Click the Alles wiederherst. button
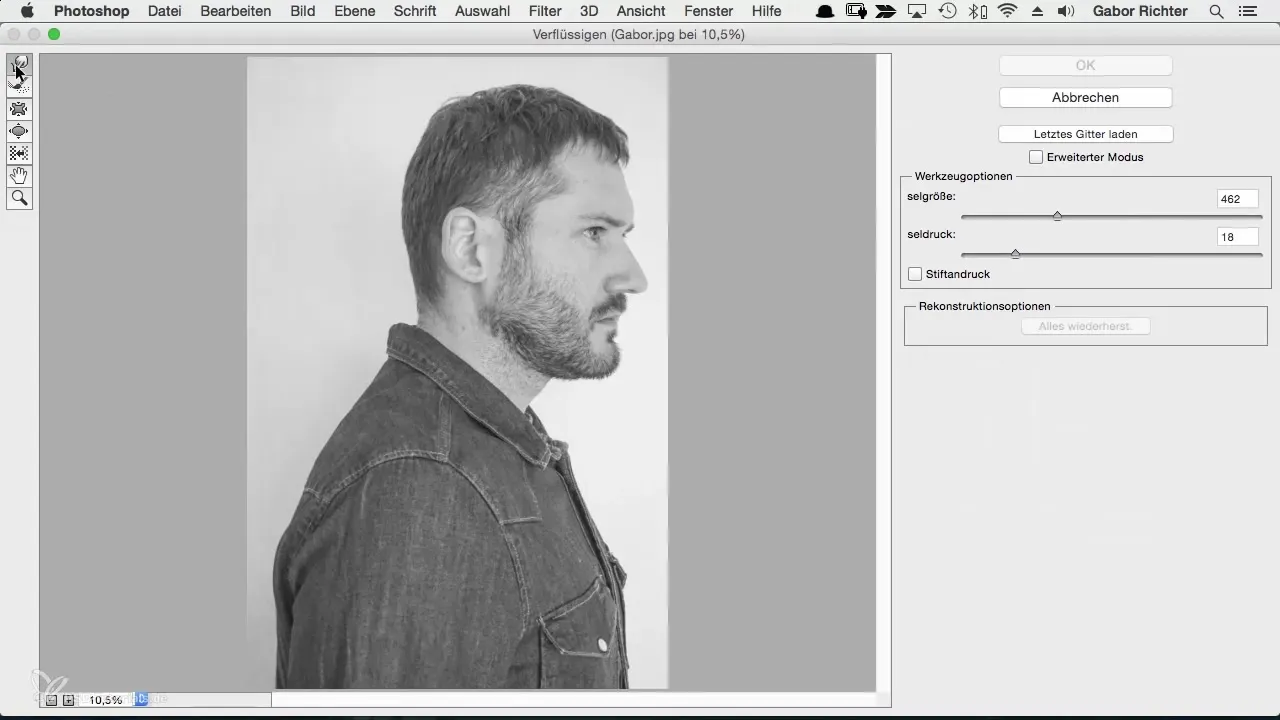1280x720 pixels. tap(1085, 326)
